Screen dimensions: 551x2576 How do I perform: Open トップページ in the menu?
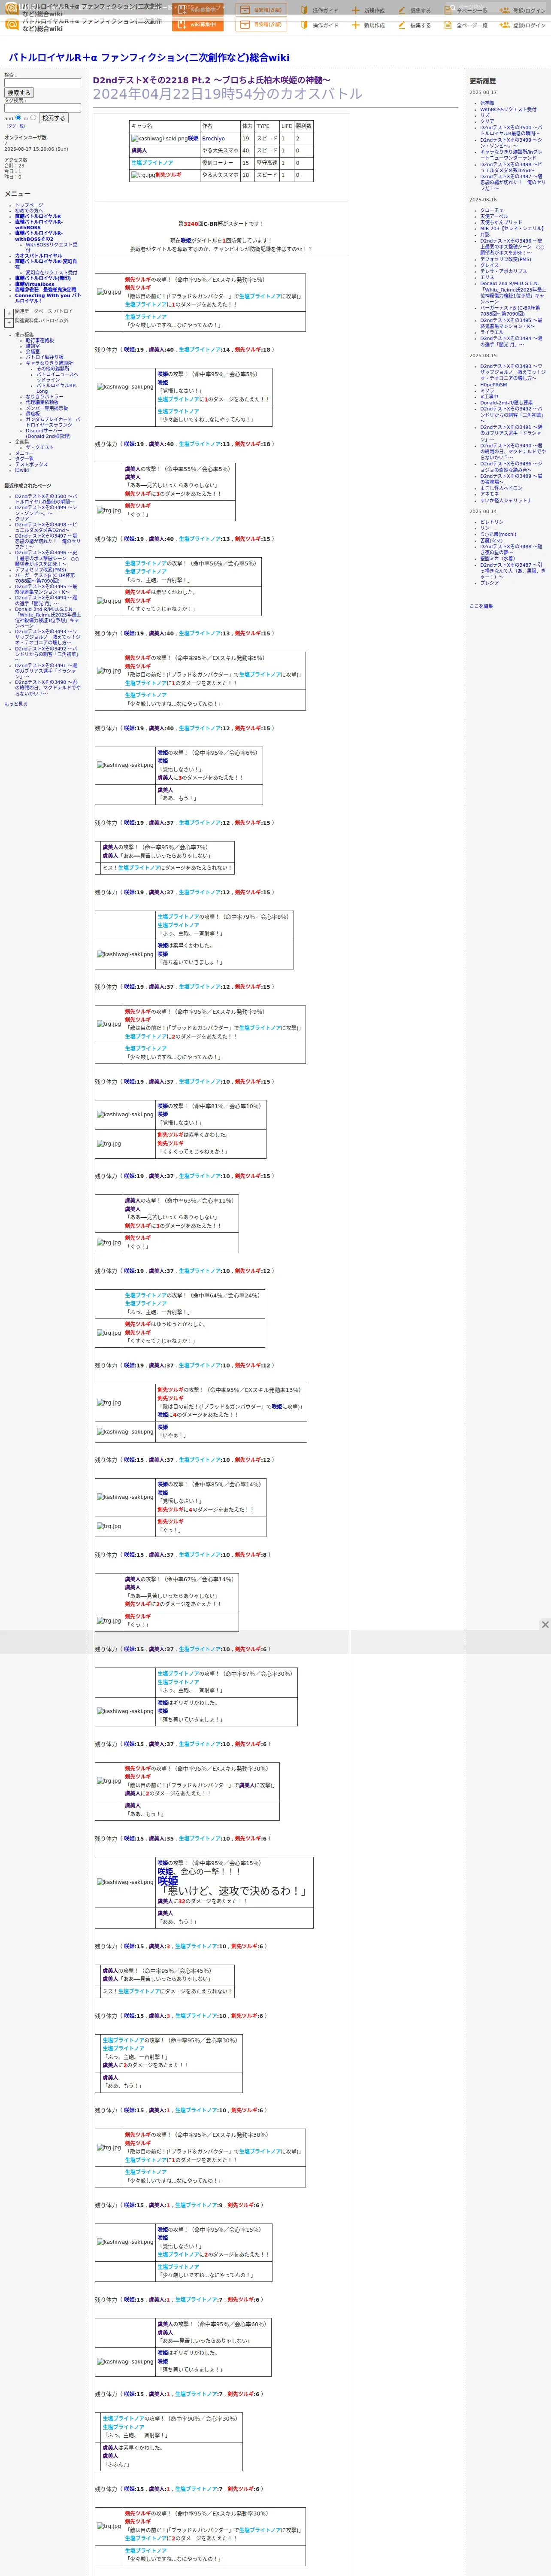[x=29, y=205]
